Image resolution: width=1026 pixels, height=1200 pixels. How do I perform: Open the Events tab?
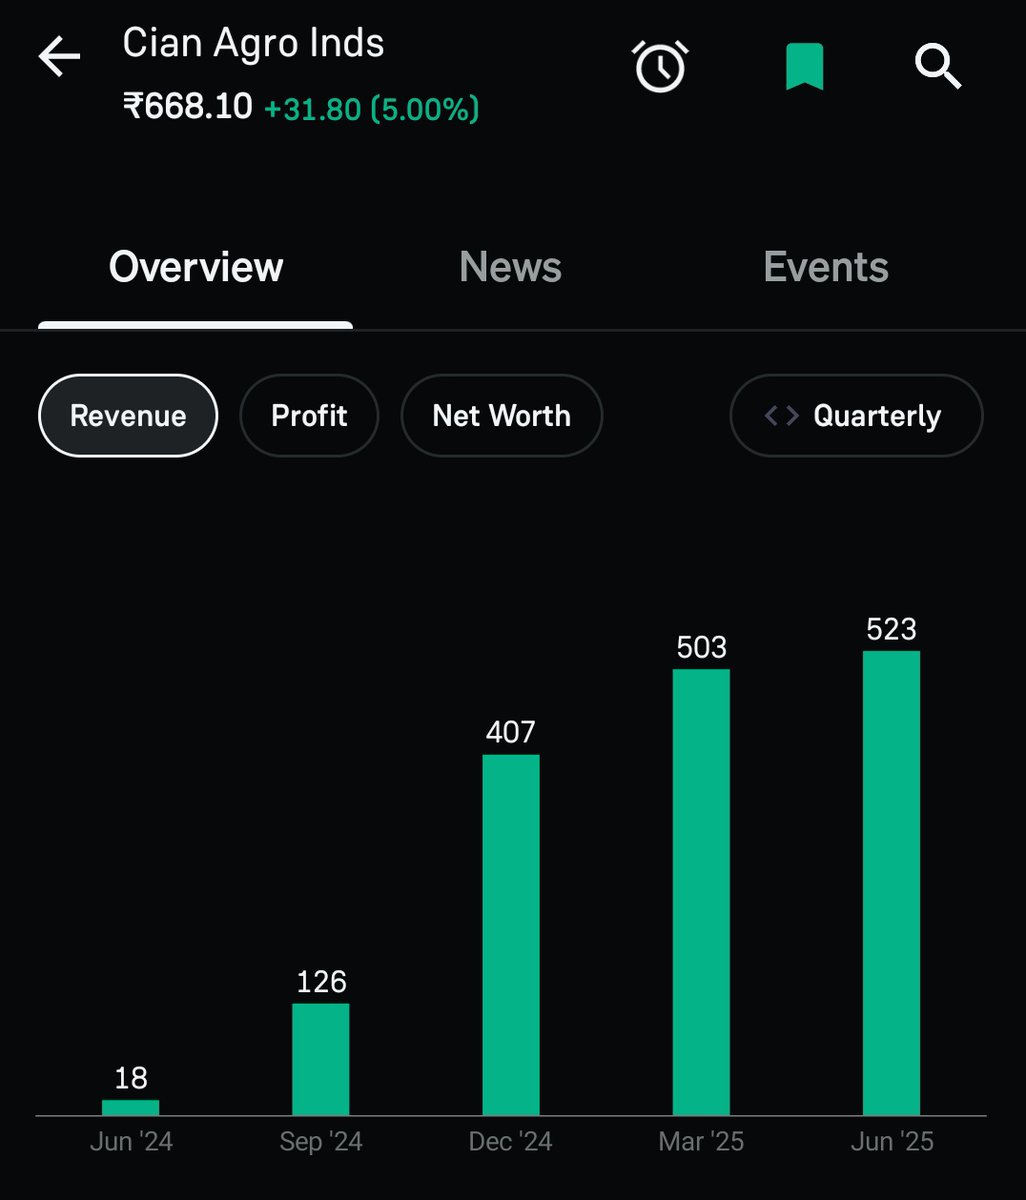(x=826, y=267)
